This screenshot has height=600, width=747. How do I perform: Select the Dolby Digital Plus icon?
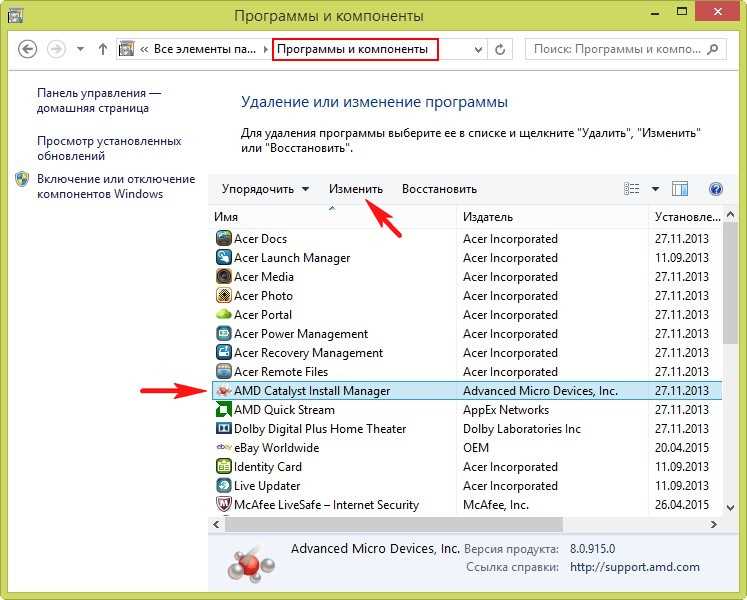click(x=223, y=428)
